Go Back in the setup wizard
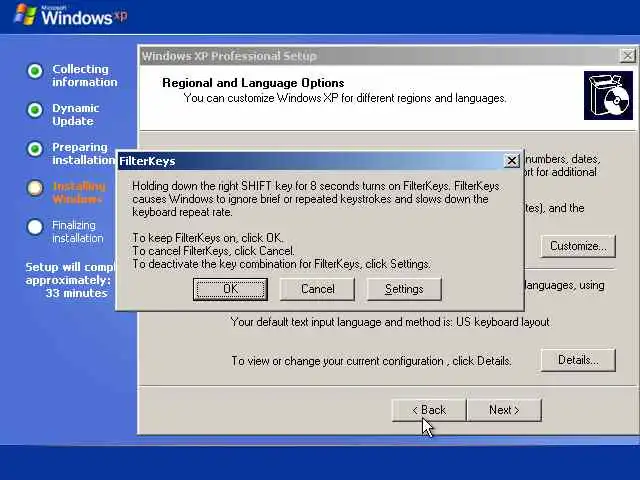This screenshot has width=640, height=480. 429,410
